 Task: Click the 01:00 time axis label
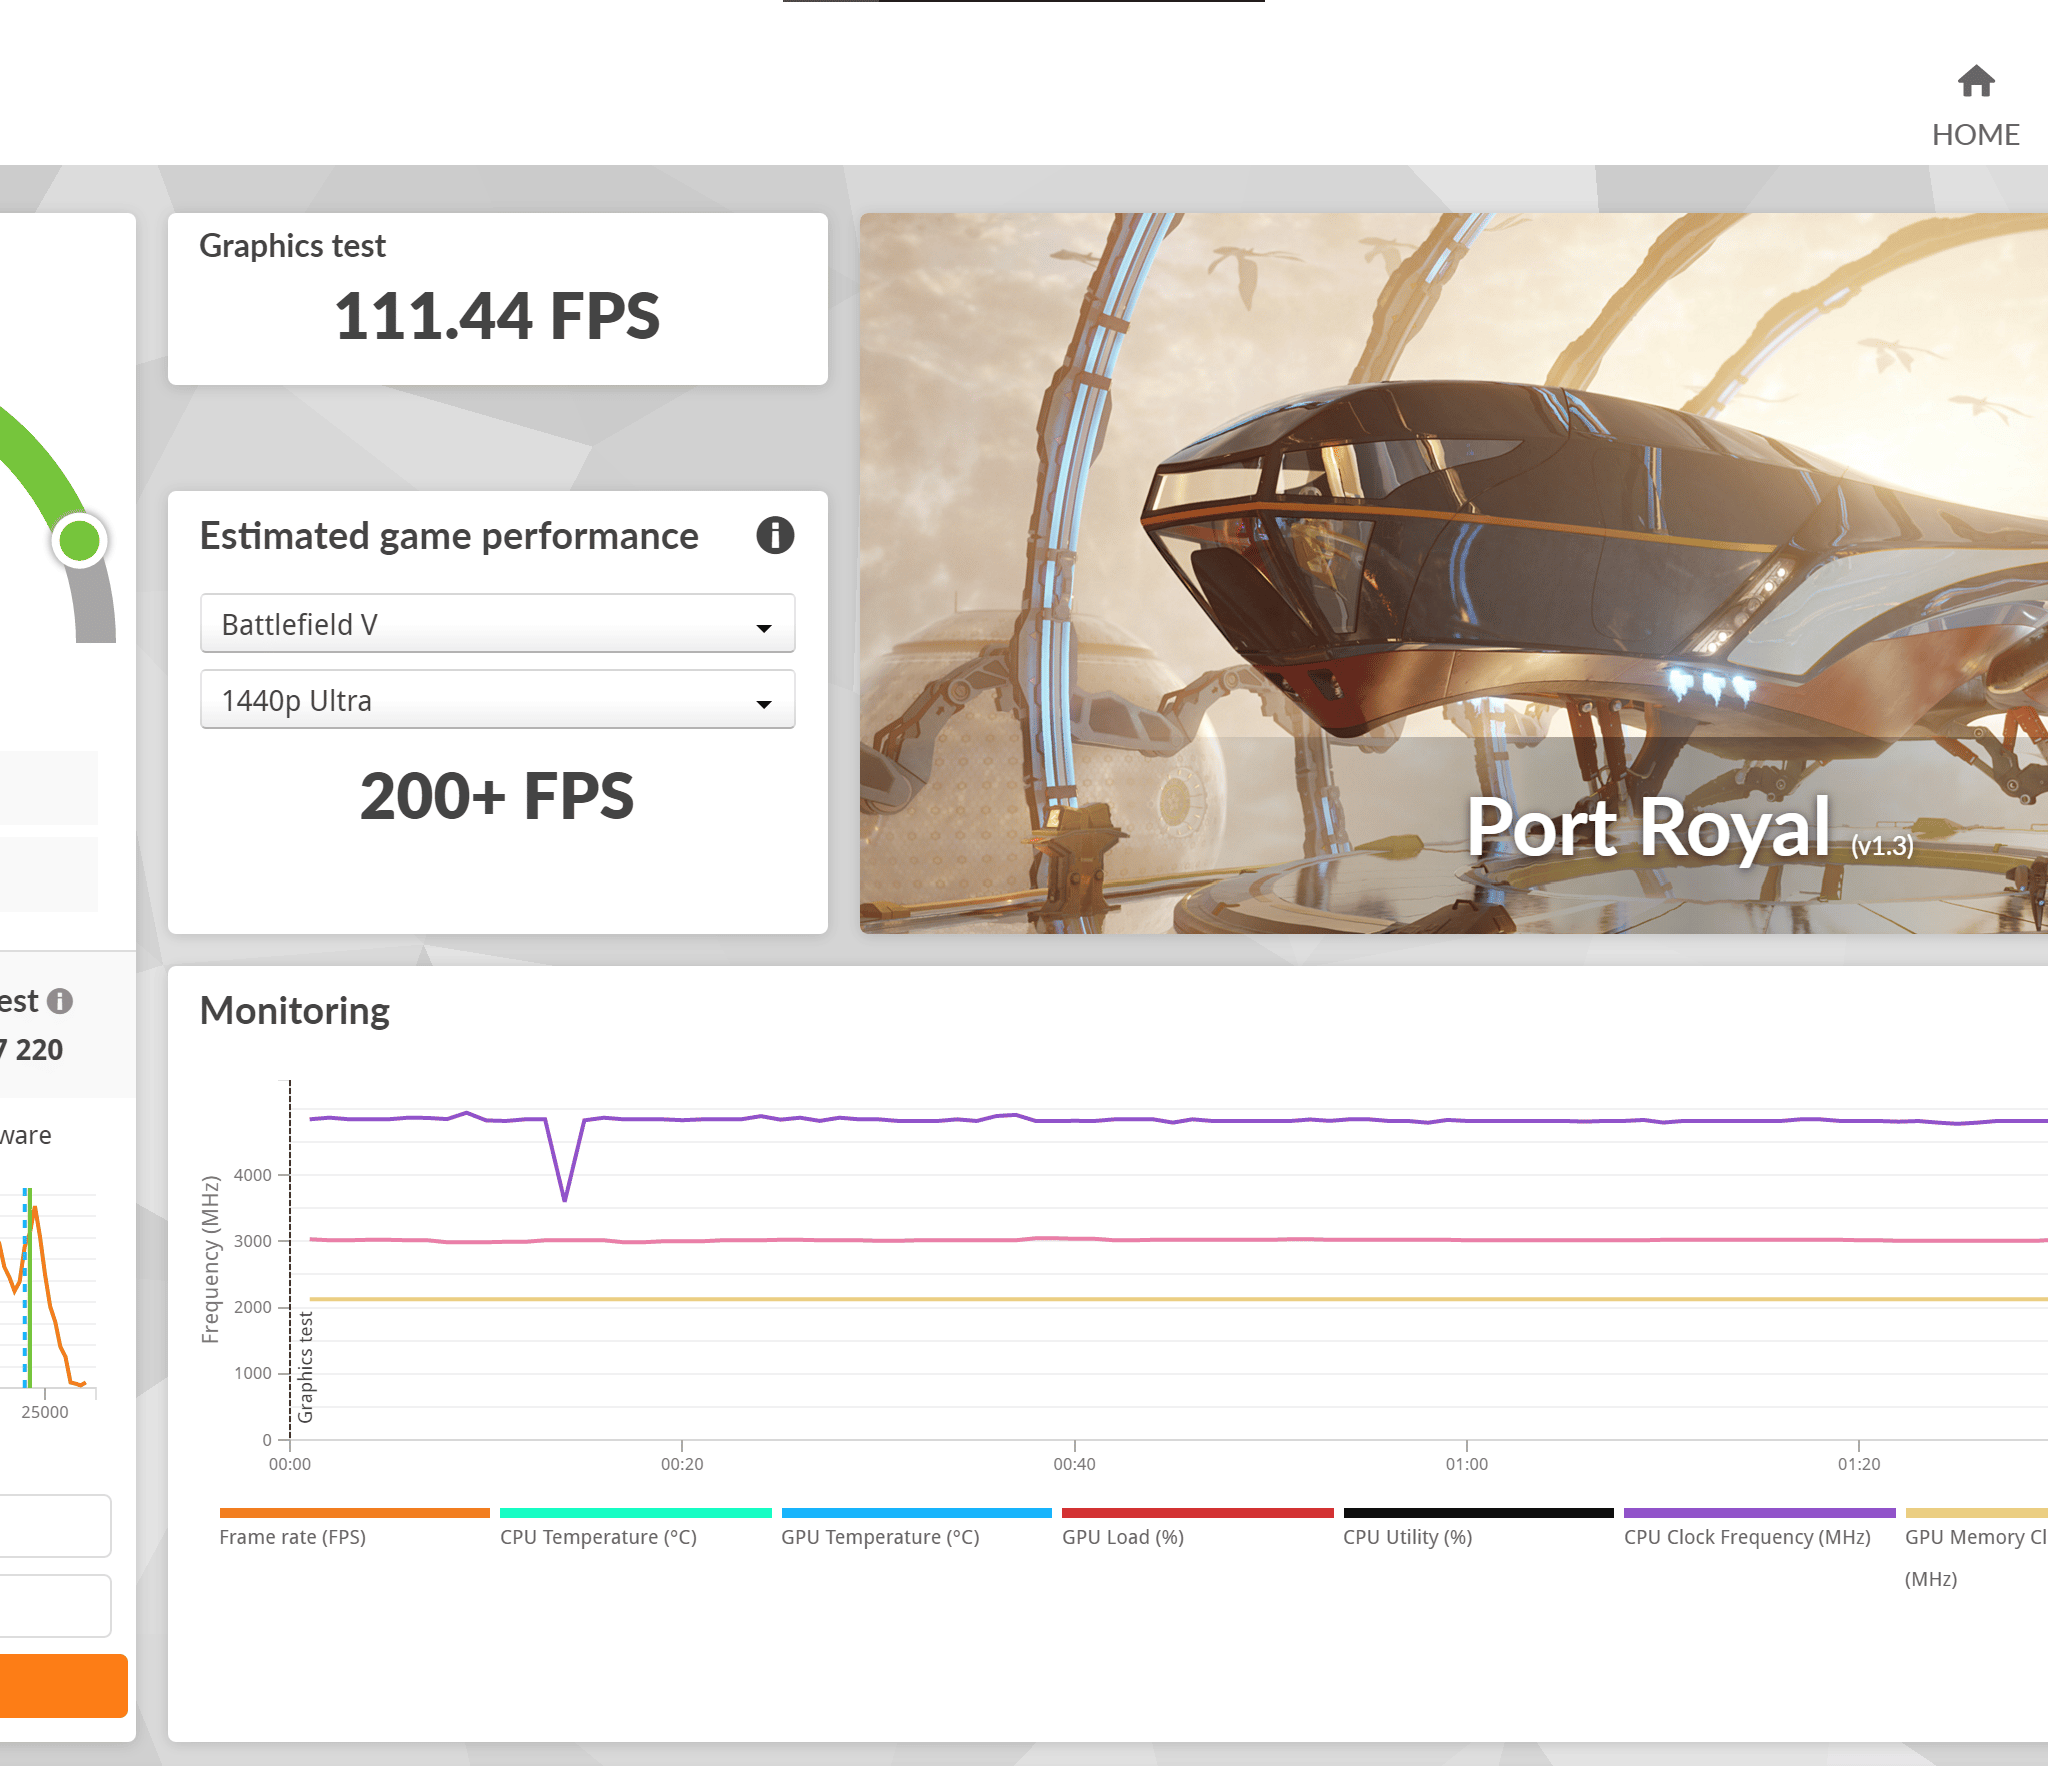coord(1466,1464)
